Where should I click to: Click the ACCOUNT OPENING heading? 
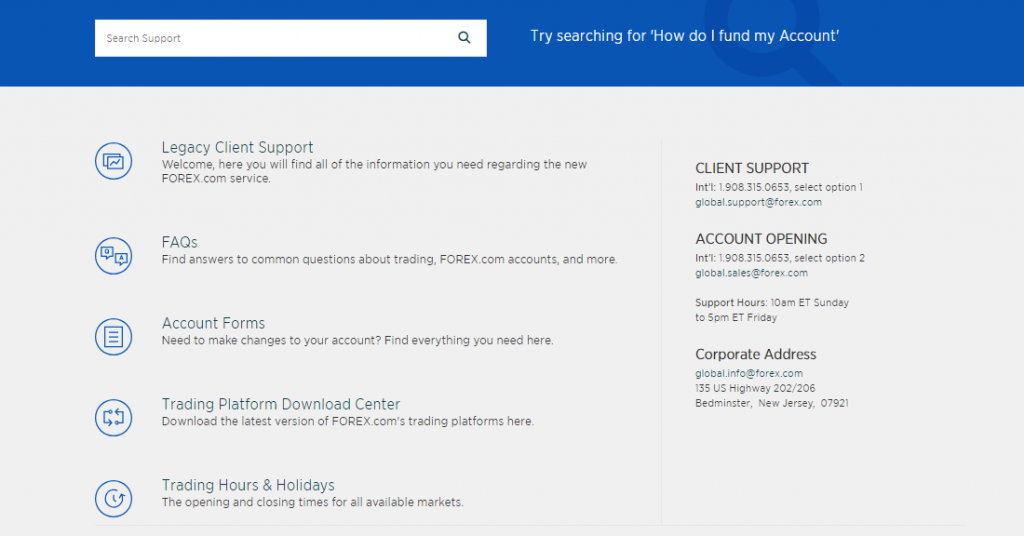click(761, 239)
